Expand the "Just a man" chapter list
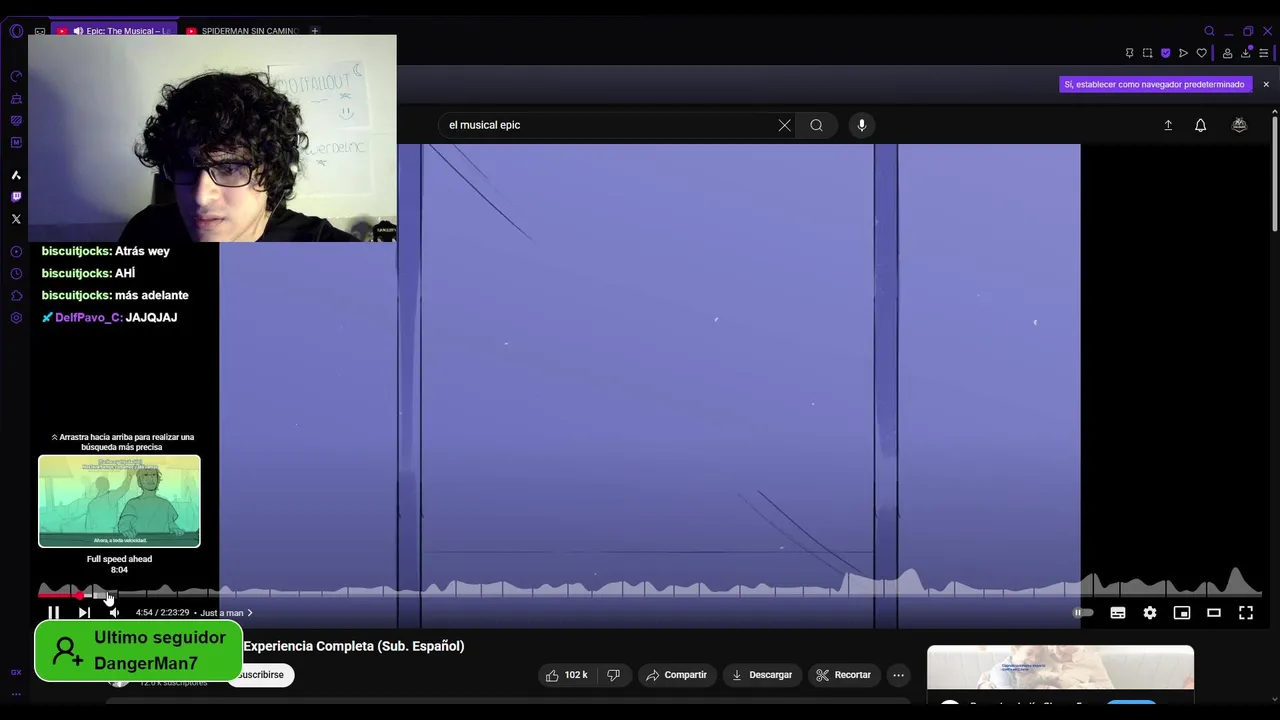1280x720 pixels. click(227, 613)
